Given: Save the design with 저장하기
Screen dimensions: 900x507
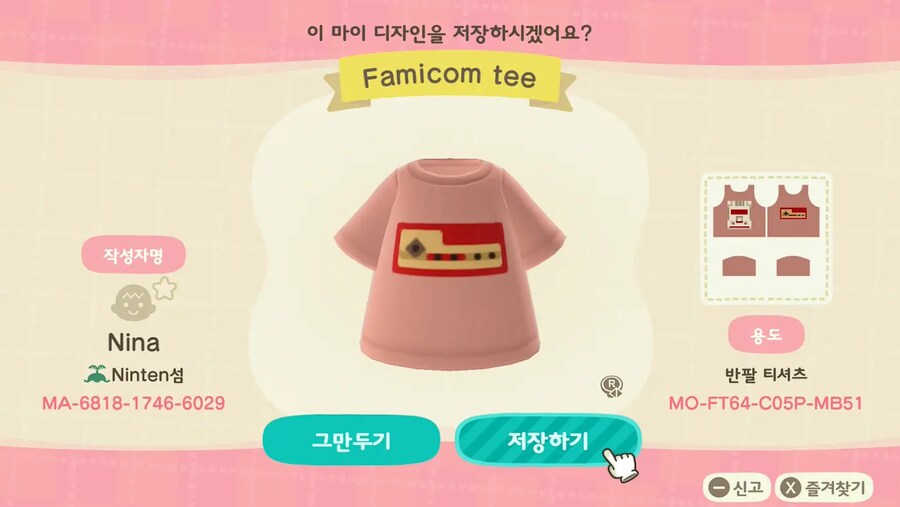Looking at the screenshot, I should click(x=548, y=440).
